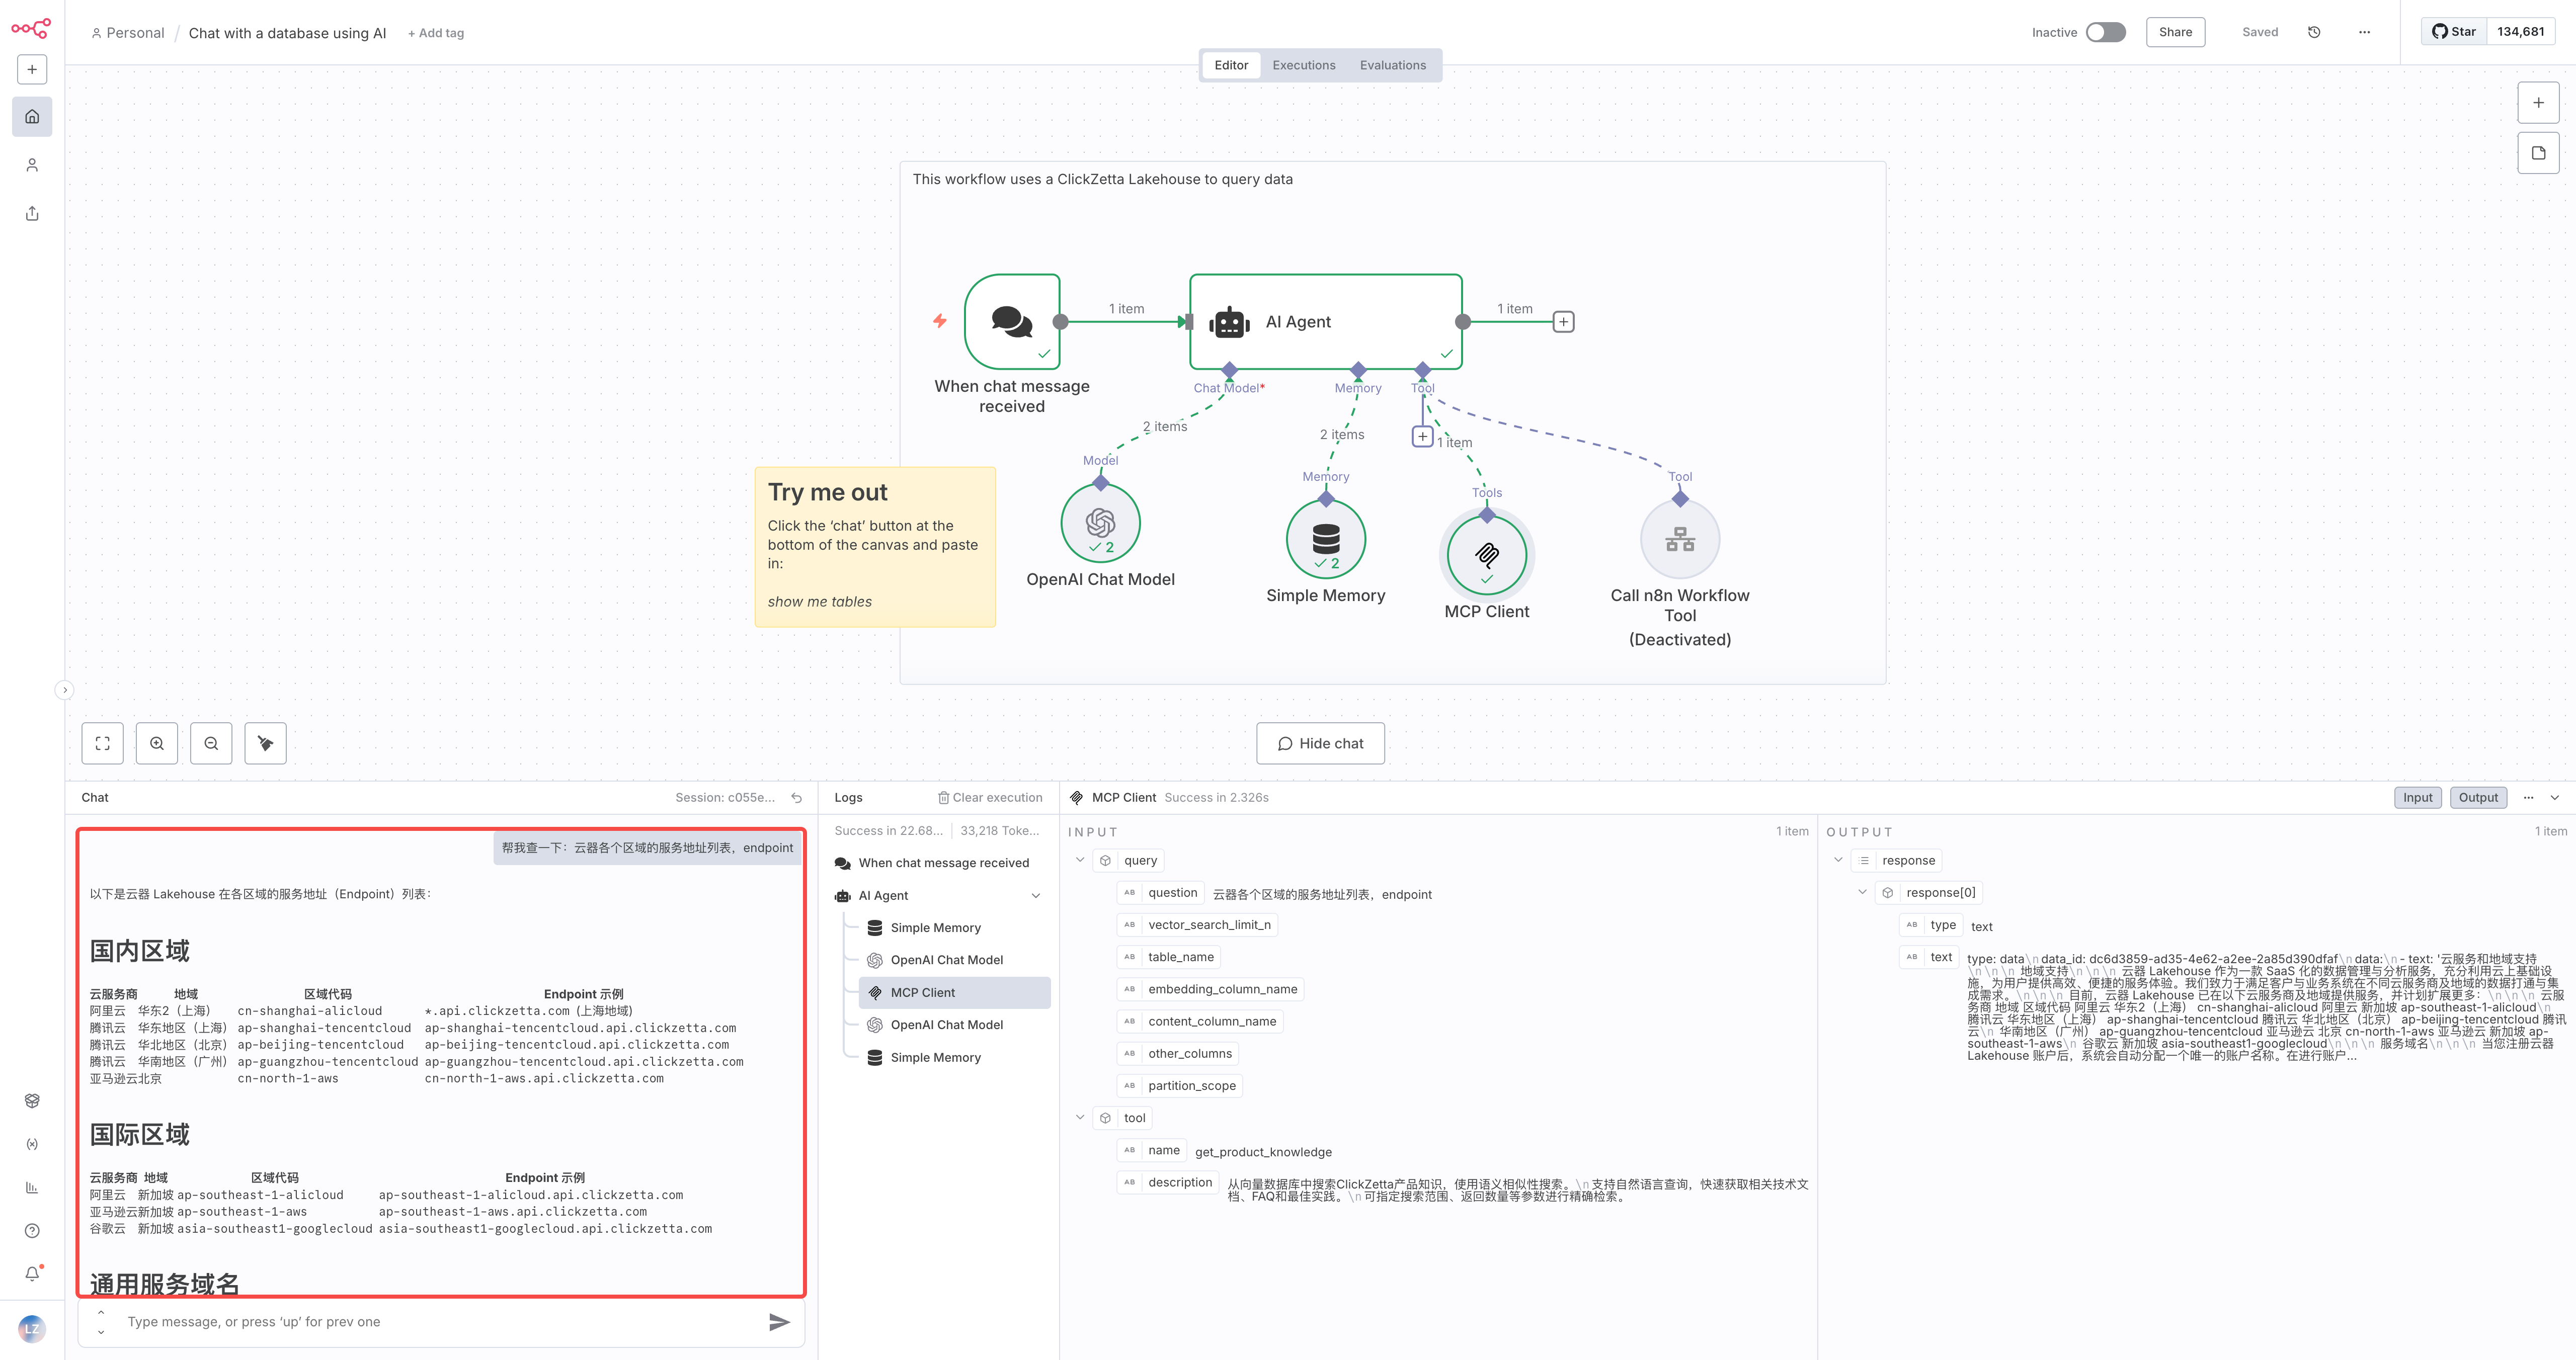2576x1360 pixels.
Task: Collapse the response output section
Action: [1837, 860]
